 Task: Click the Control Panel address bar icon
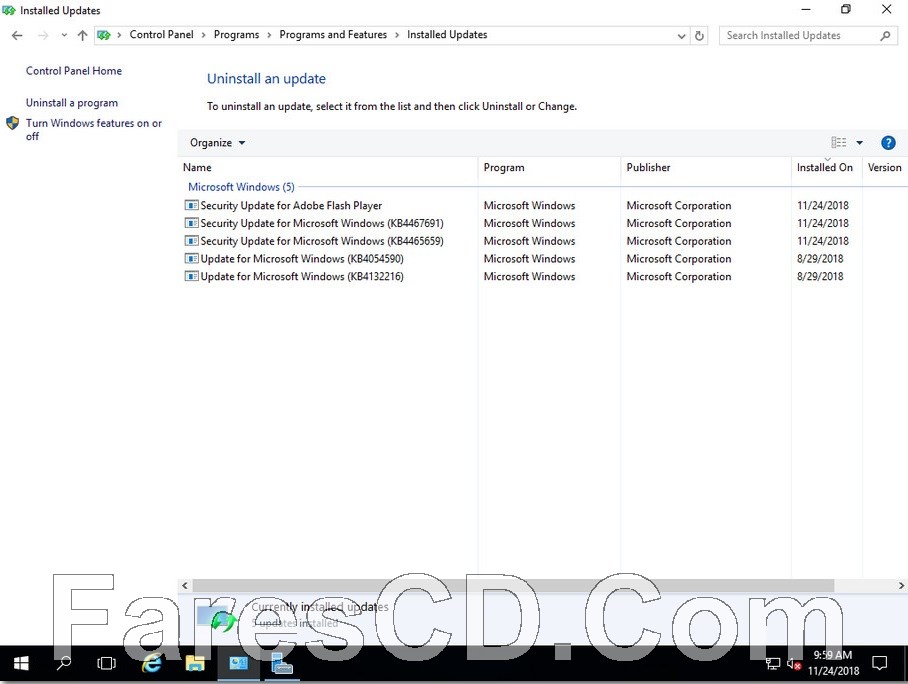(104, 35)
